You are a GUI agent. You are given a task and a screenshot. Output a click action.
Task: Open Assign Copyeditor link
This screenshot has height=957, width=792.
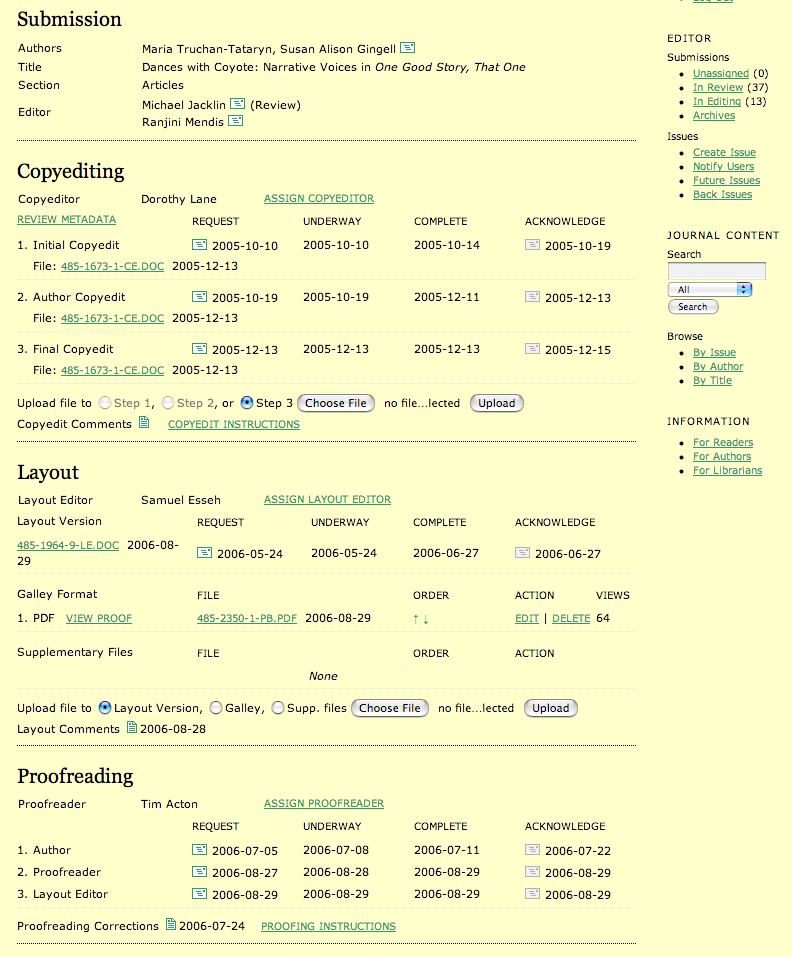(319, 198)
